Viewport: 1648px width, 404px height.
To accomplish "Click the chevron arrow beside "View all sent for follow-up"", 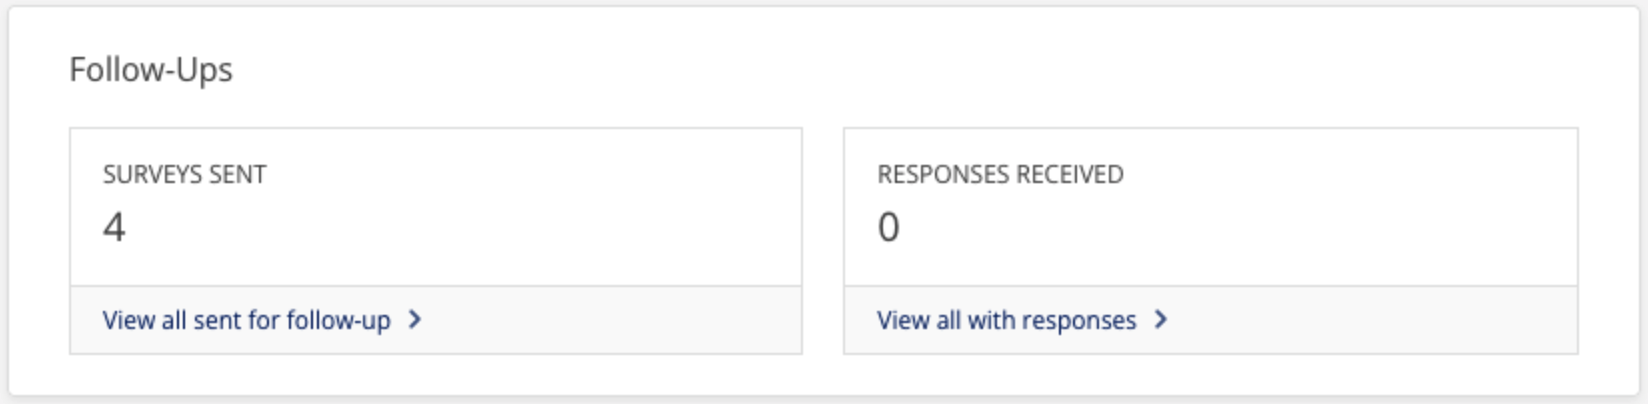I will click(x=415, y=320).
